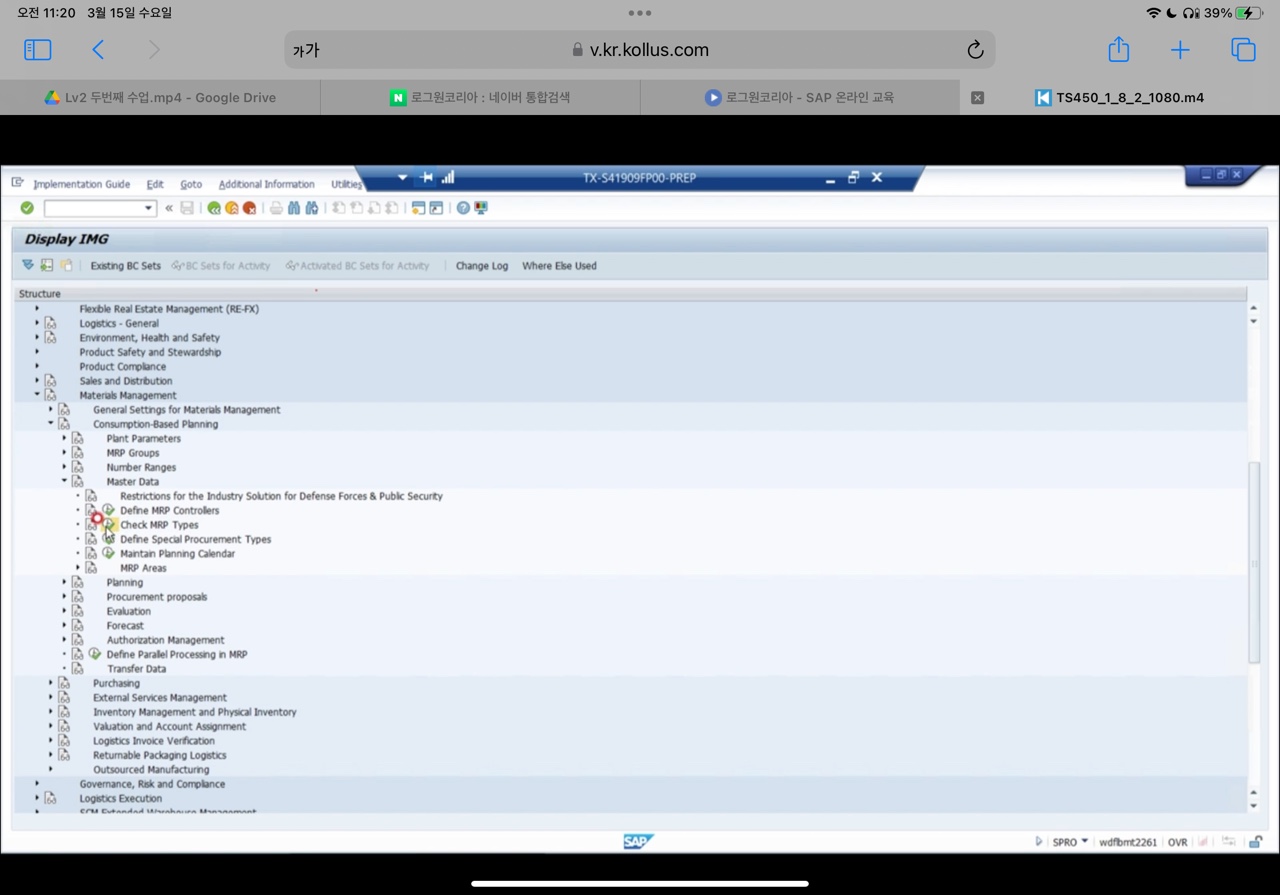Image resolution: width=1280 pixels, height=895 pixels.
Task: Expand the Plant Parameters node
Action: point(65,438)
